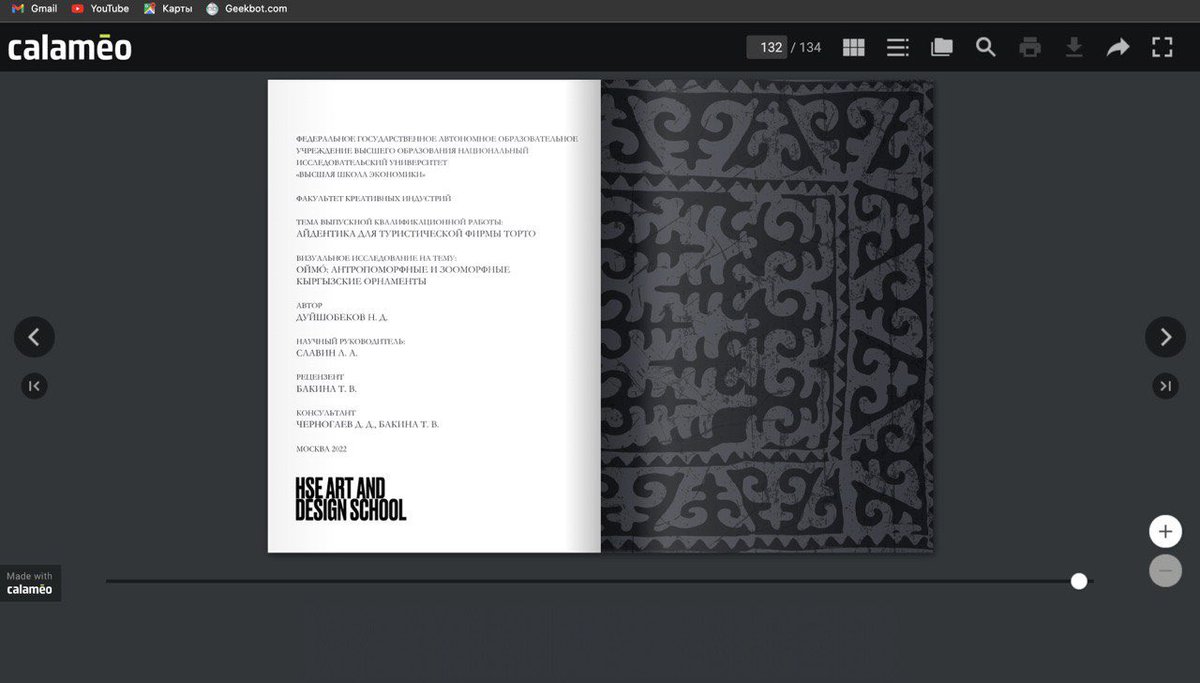The height and width of the screenshot is (683, 1200).
Task: Click the right ornament pattern page
Action: point(767,316)
